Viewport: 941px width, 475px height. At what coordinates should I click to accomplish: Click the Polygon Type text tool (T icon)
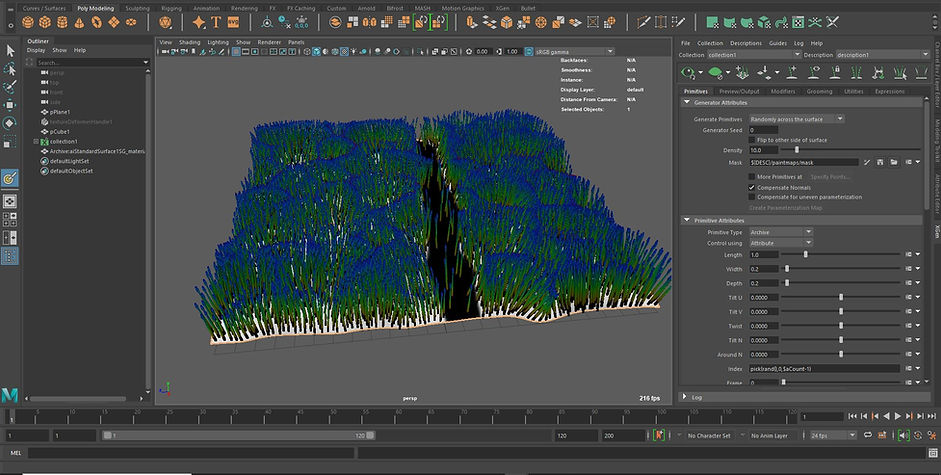tap(216, 22)
